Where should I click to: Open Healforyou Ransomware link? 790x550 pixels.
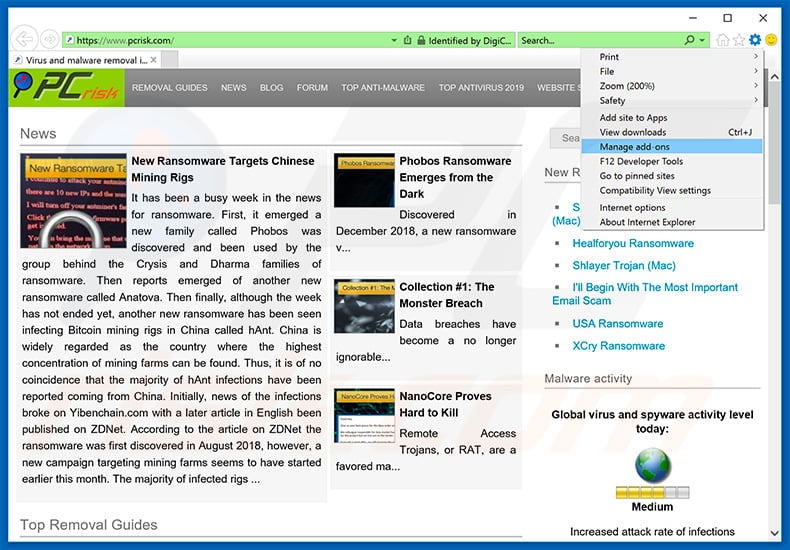[633, 244]
